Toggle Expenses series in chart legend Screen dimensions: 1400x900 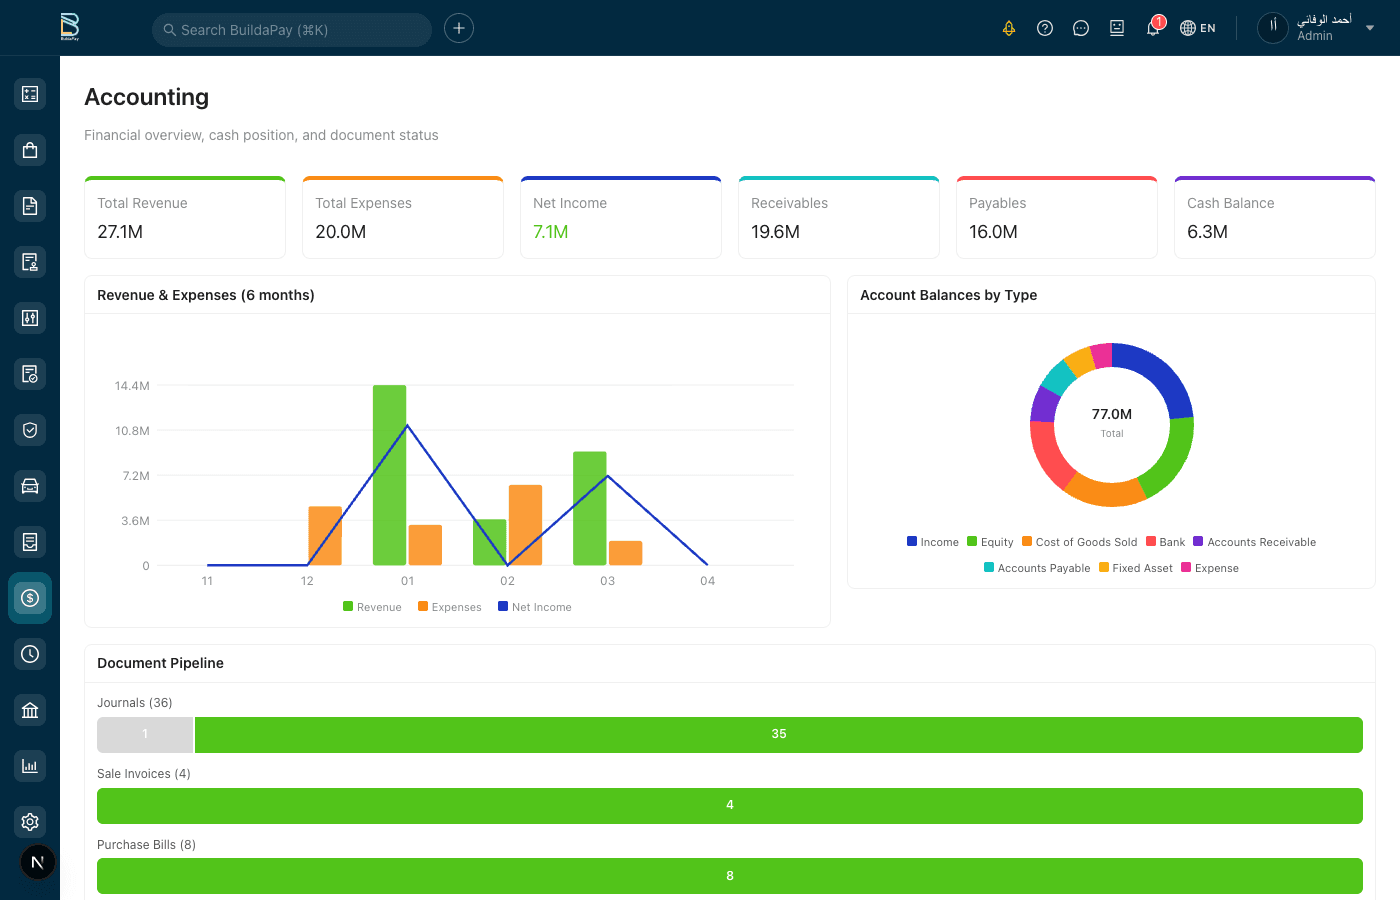449,607
